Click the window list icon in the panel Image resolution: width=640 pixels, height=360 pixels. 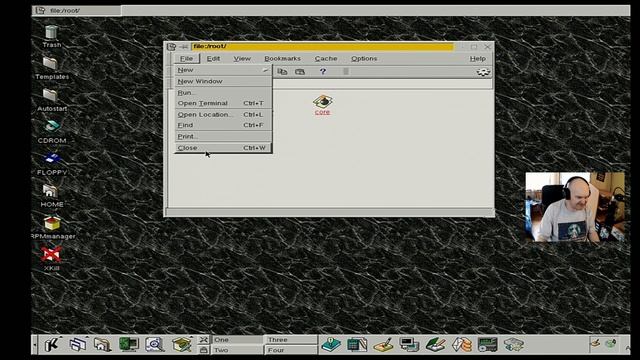[x=78, y=345]
